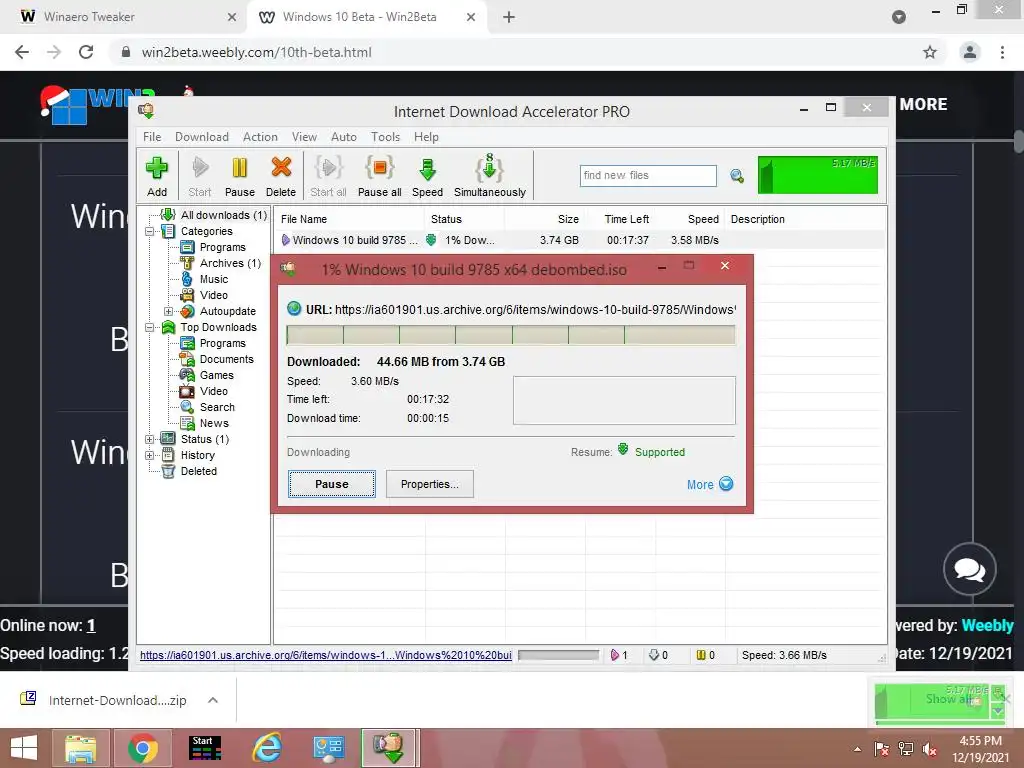This screenshot has width=1024, height=768.
Task: Click the archive.org URL link in status bar
Action: pos(325,655)
